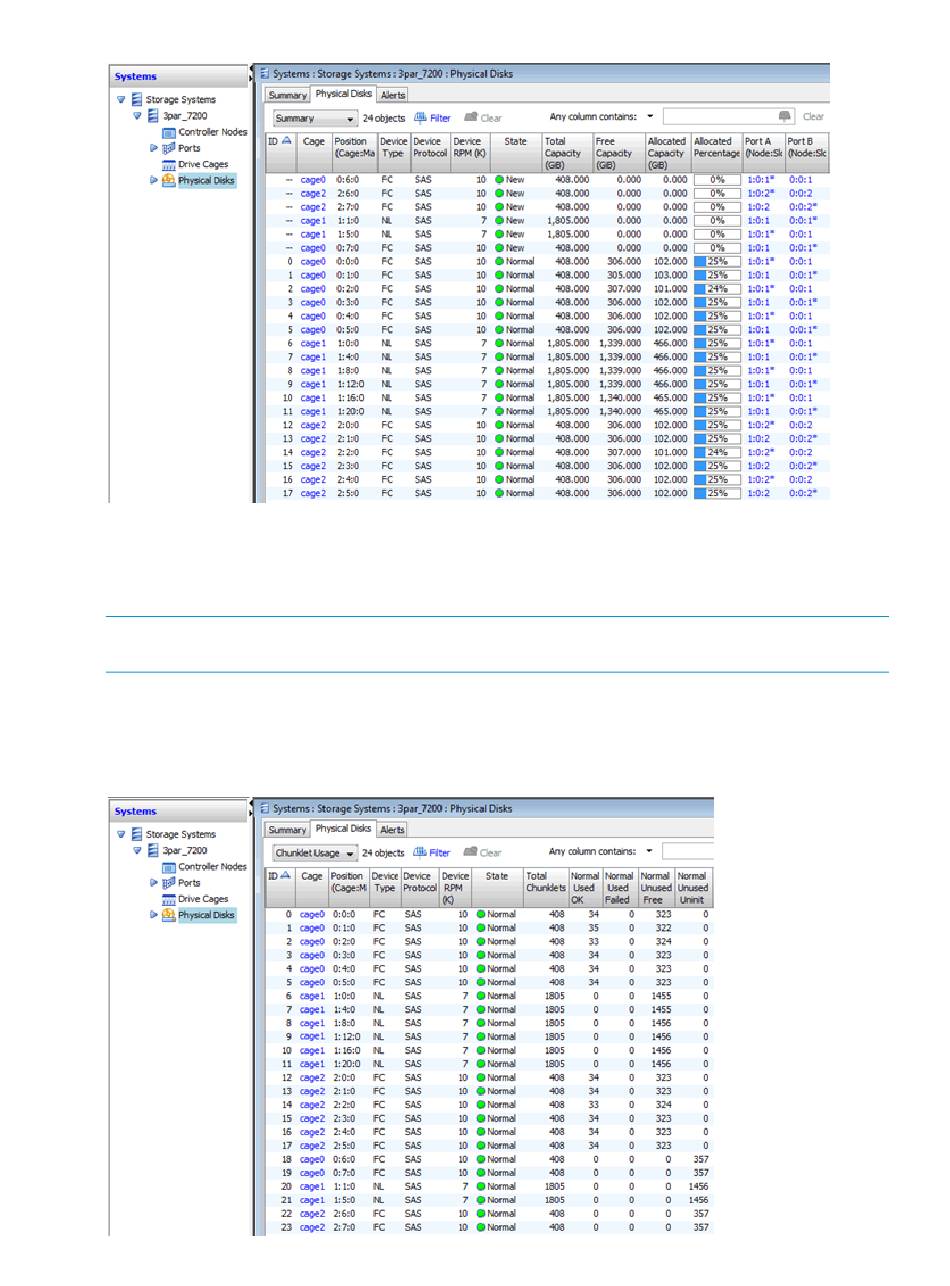Sort by Device RPM (K) header in Summary view
Viewport: 950px width, 1286px height.
tap(469, 154)
